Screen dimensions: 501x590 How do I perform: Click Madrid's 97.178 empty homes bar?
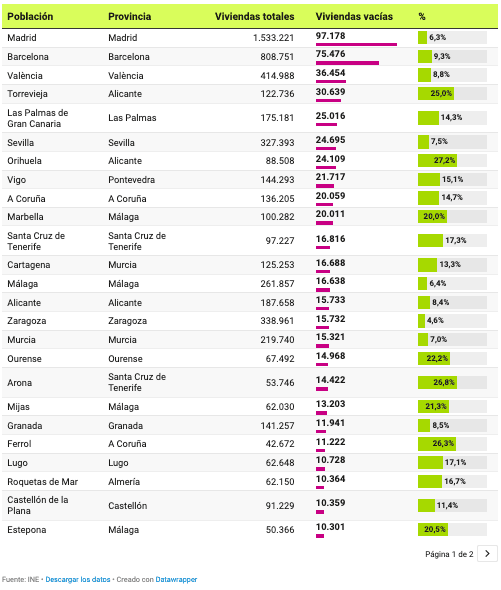[356, 44]
